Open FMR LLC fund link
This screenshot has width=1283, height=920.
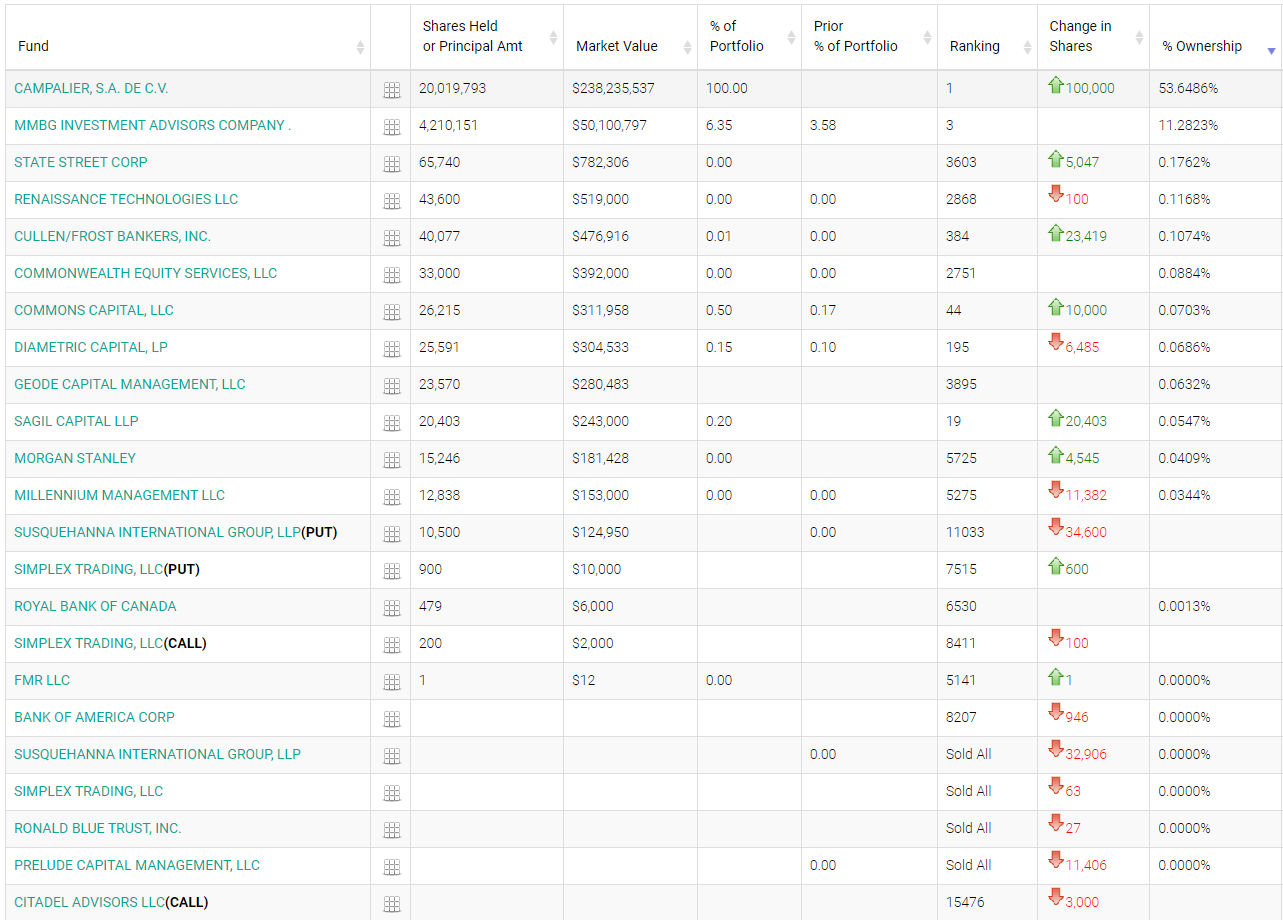pyautogui.click(x=42, y=680)
